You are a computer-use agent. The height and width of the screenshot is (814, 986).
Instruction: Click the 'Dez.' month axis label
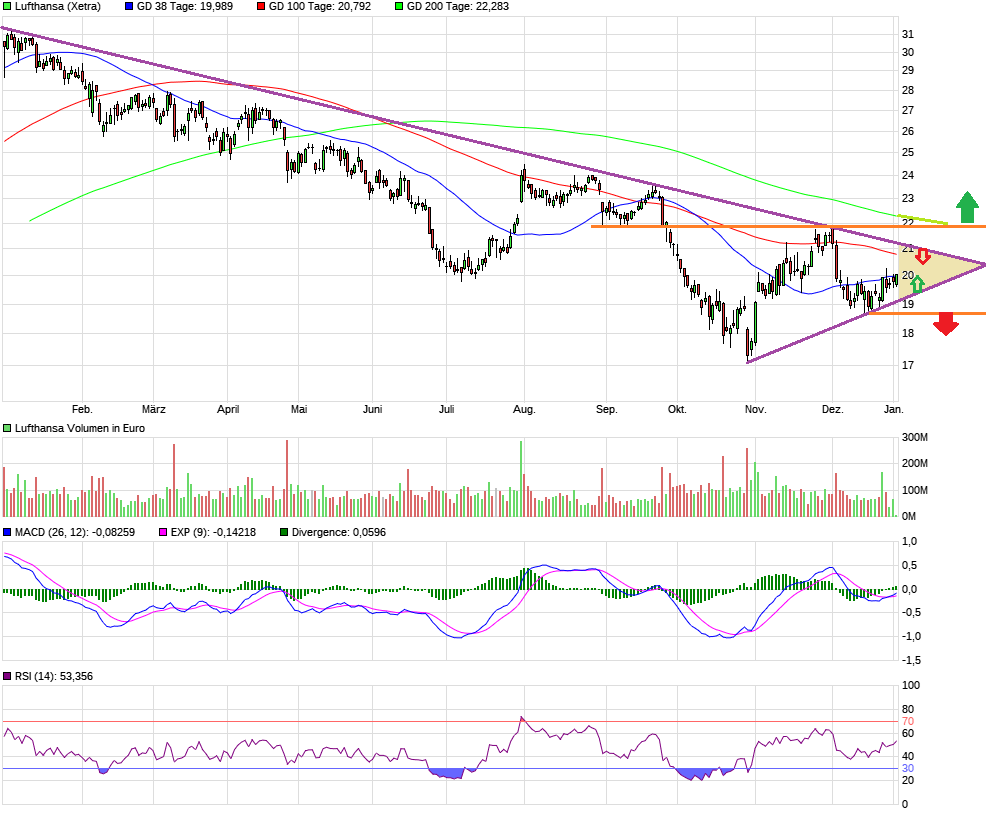pyautogui.click(x=833, y=410)
